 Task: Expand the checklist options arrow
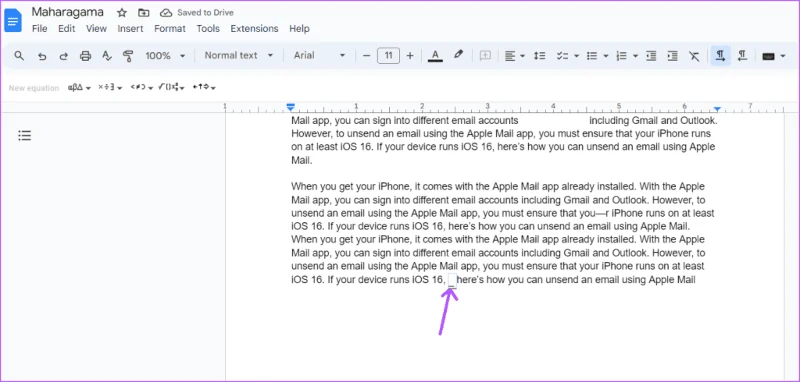[577, 56]
